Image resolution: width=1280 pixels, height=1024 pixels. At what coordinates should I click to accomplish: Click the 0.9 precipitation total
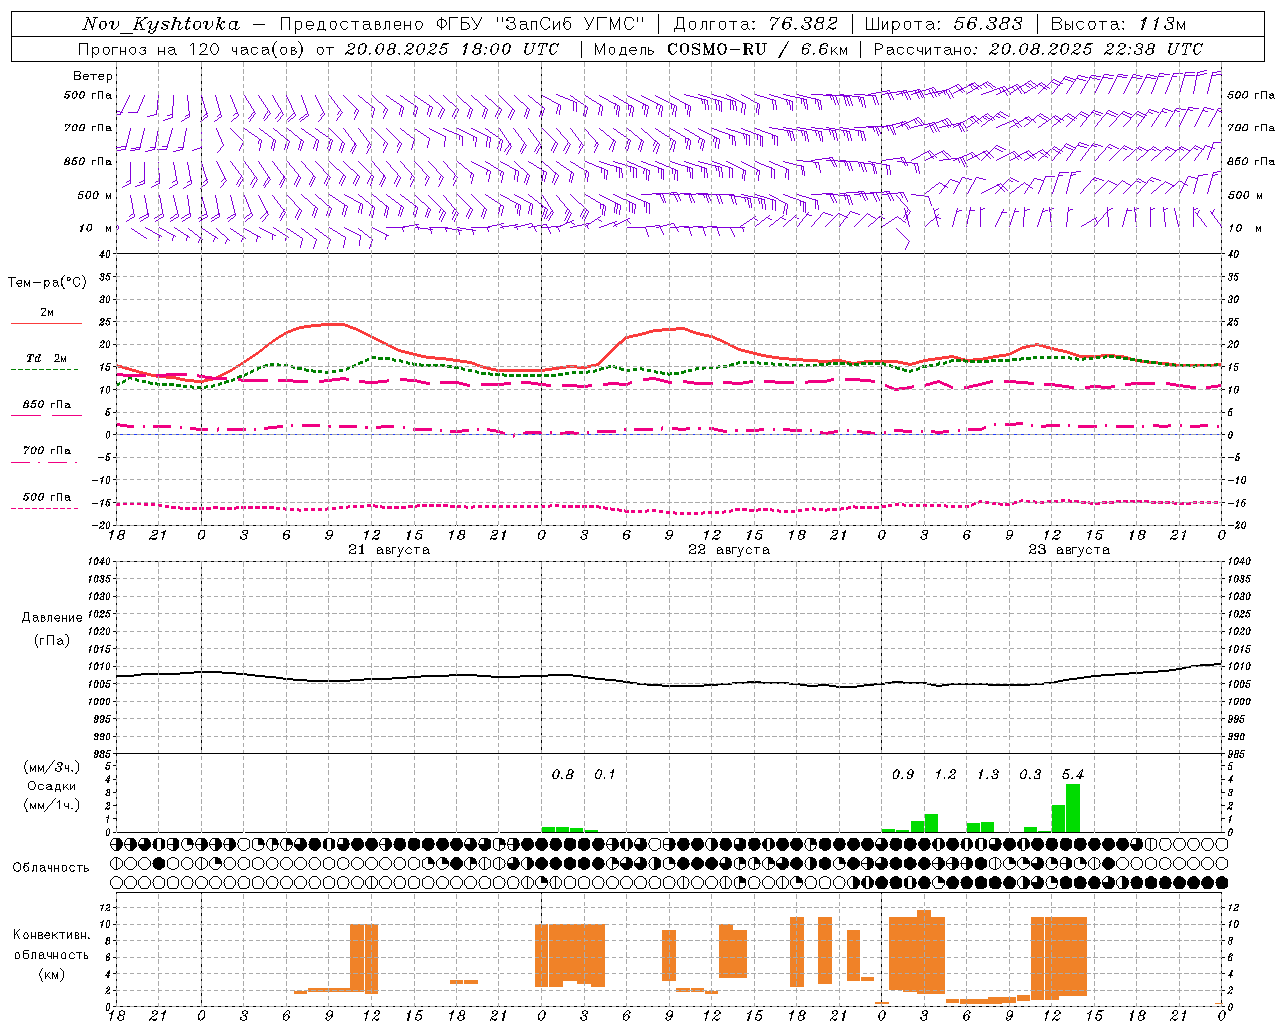(x=903, y=774)
